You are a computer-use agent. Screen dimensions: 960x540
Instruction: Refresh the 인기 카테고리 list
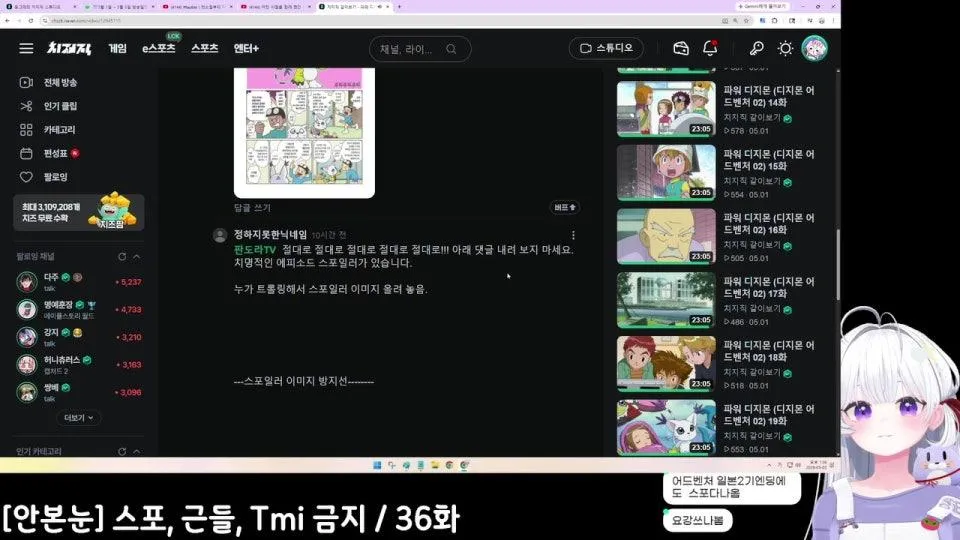tap(122, 451)
